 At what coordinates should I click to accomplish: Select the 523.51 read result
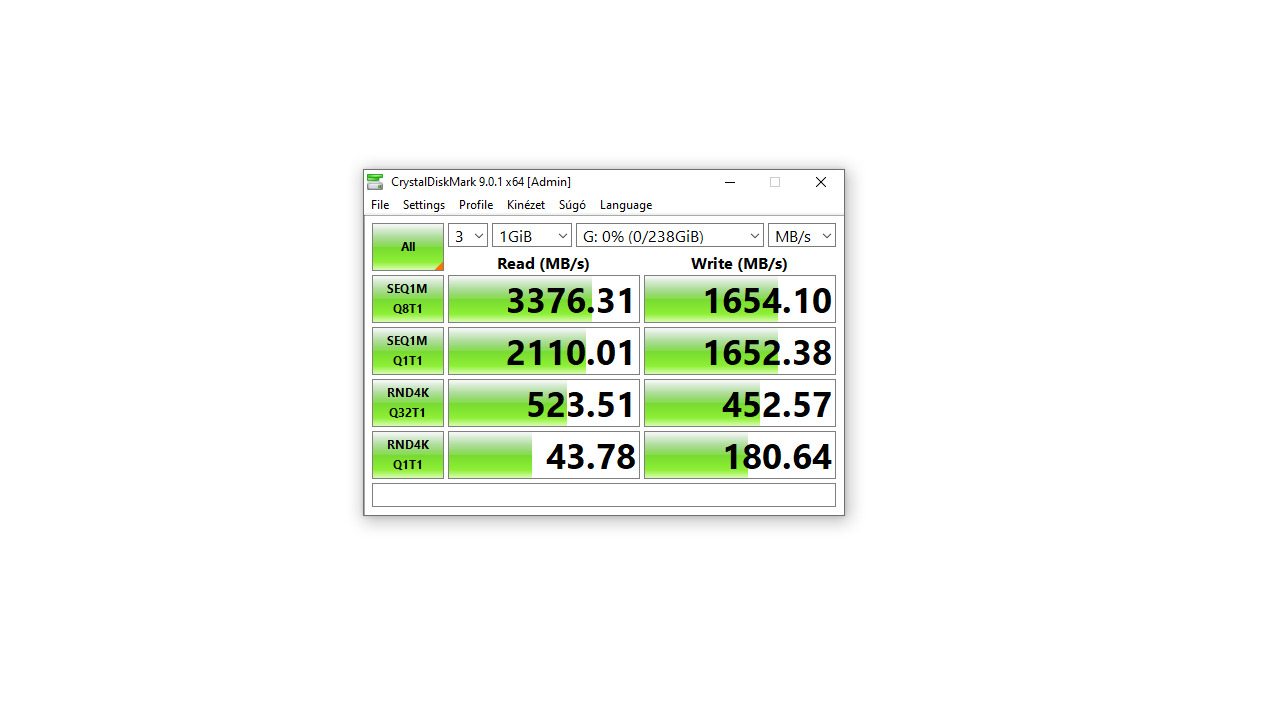[x=544, y=403]
